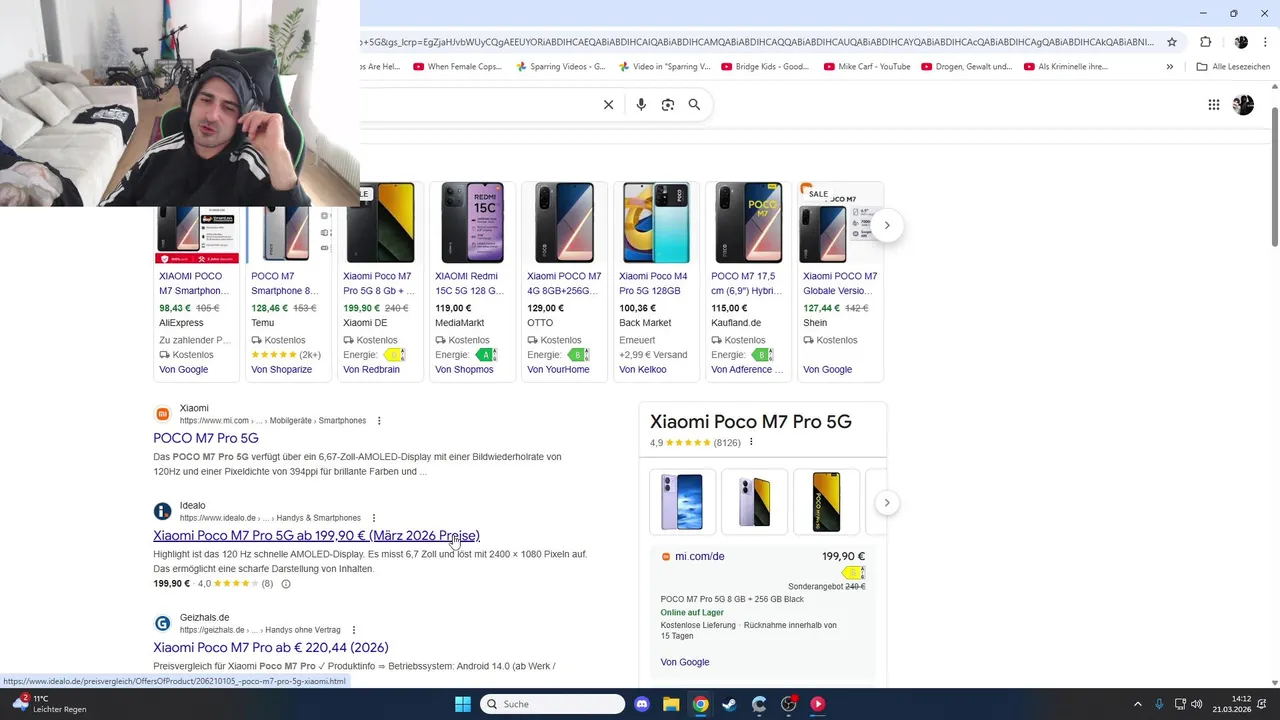Viewport: 1280px width, 720px height.
Task: Open the Xiaomi Poco M4 Back Market product image
Action: coord(656,223)
